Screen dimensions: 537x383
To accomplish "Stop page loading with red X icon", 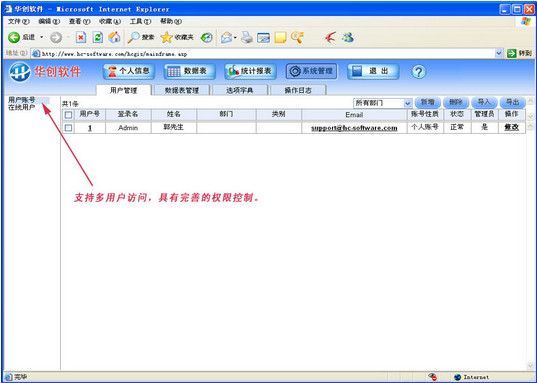I will 81,37.
